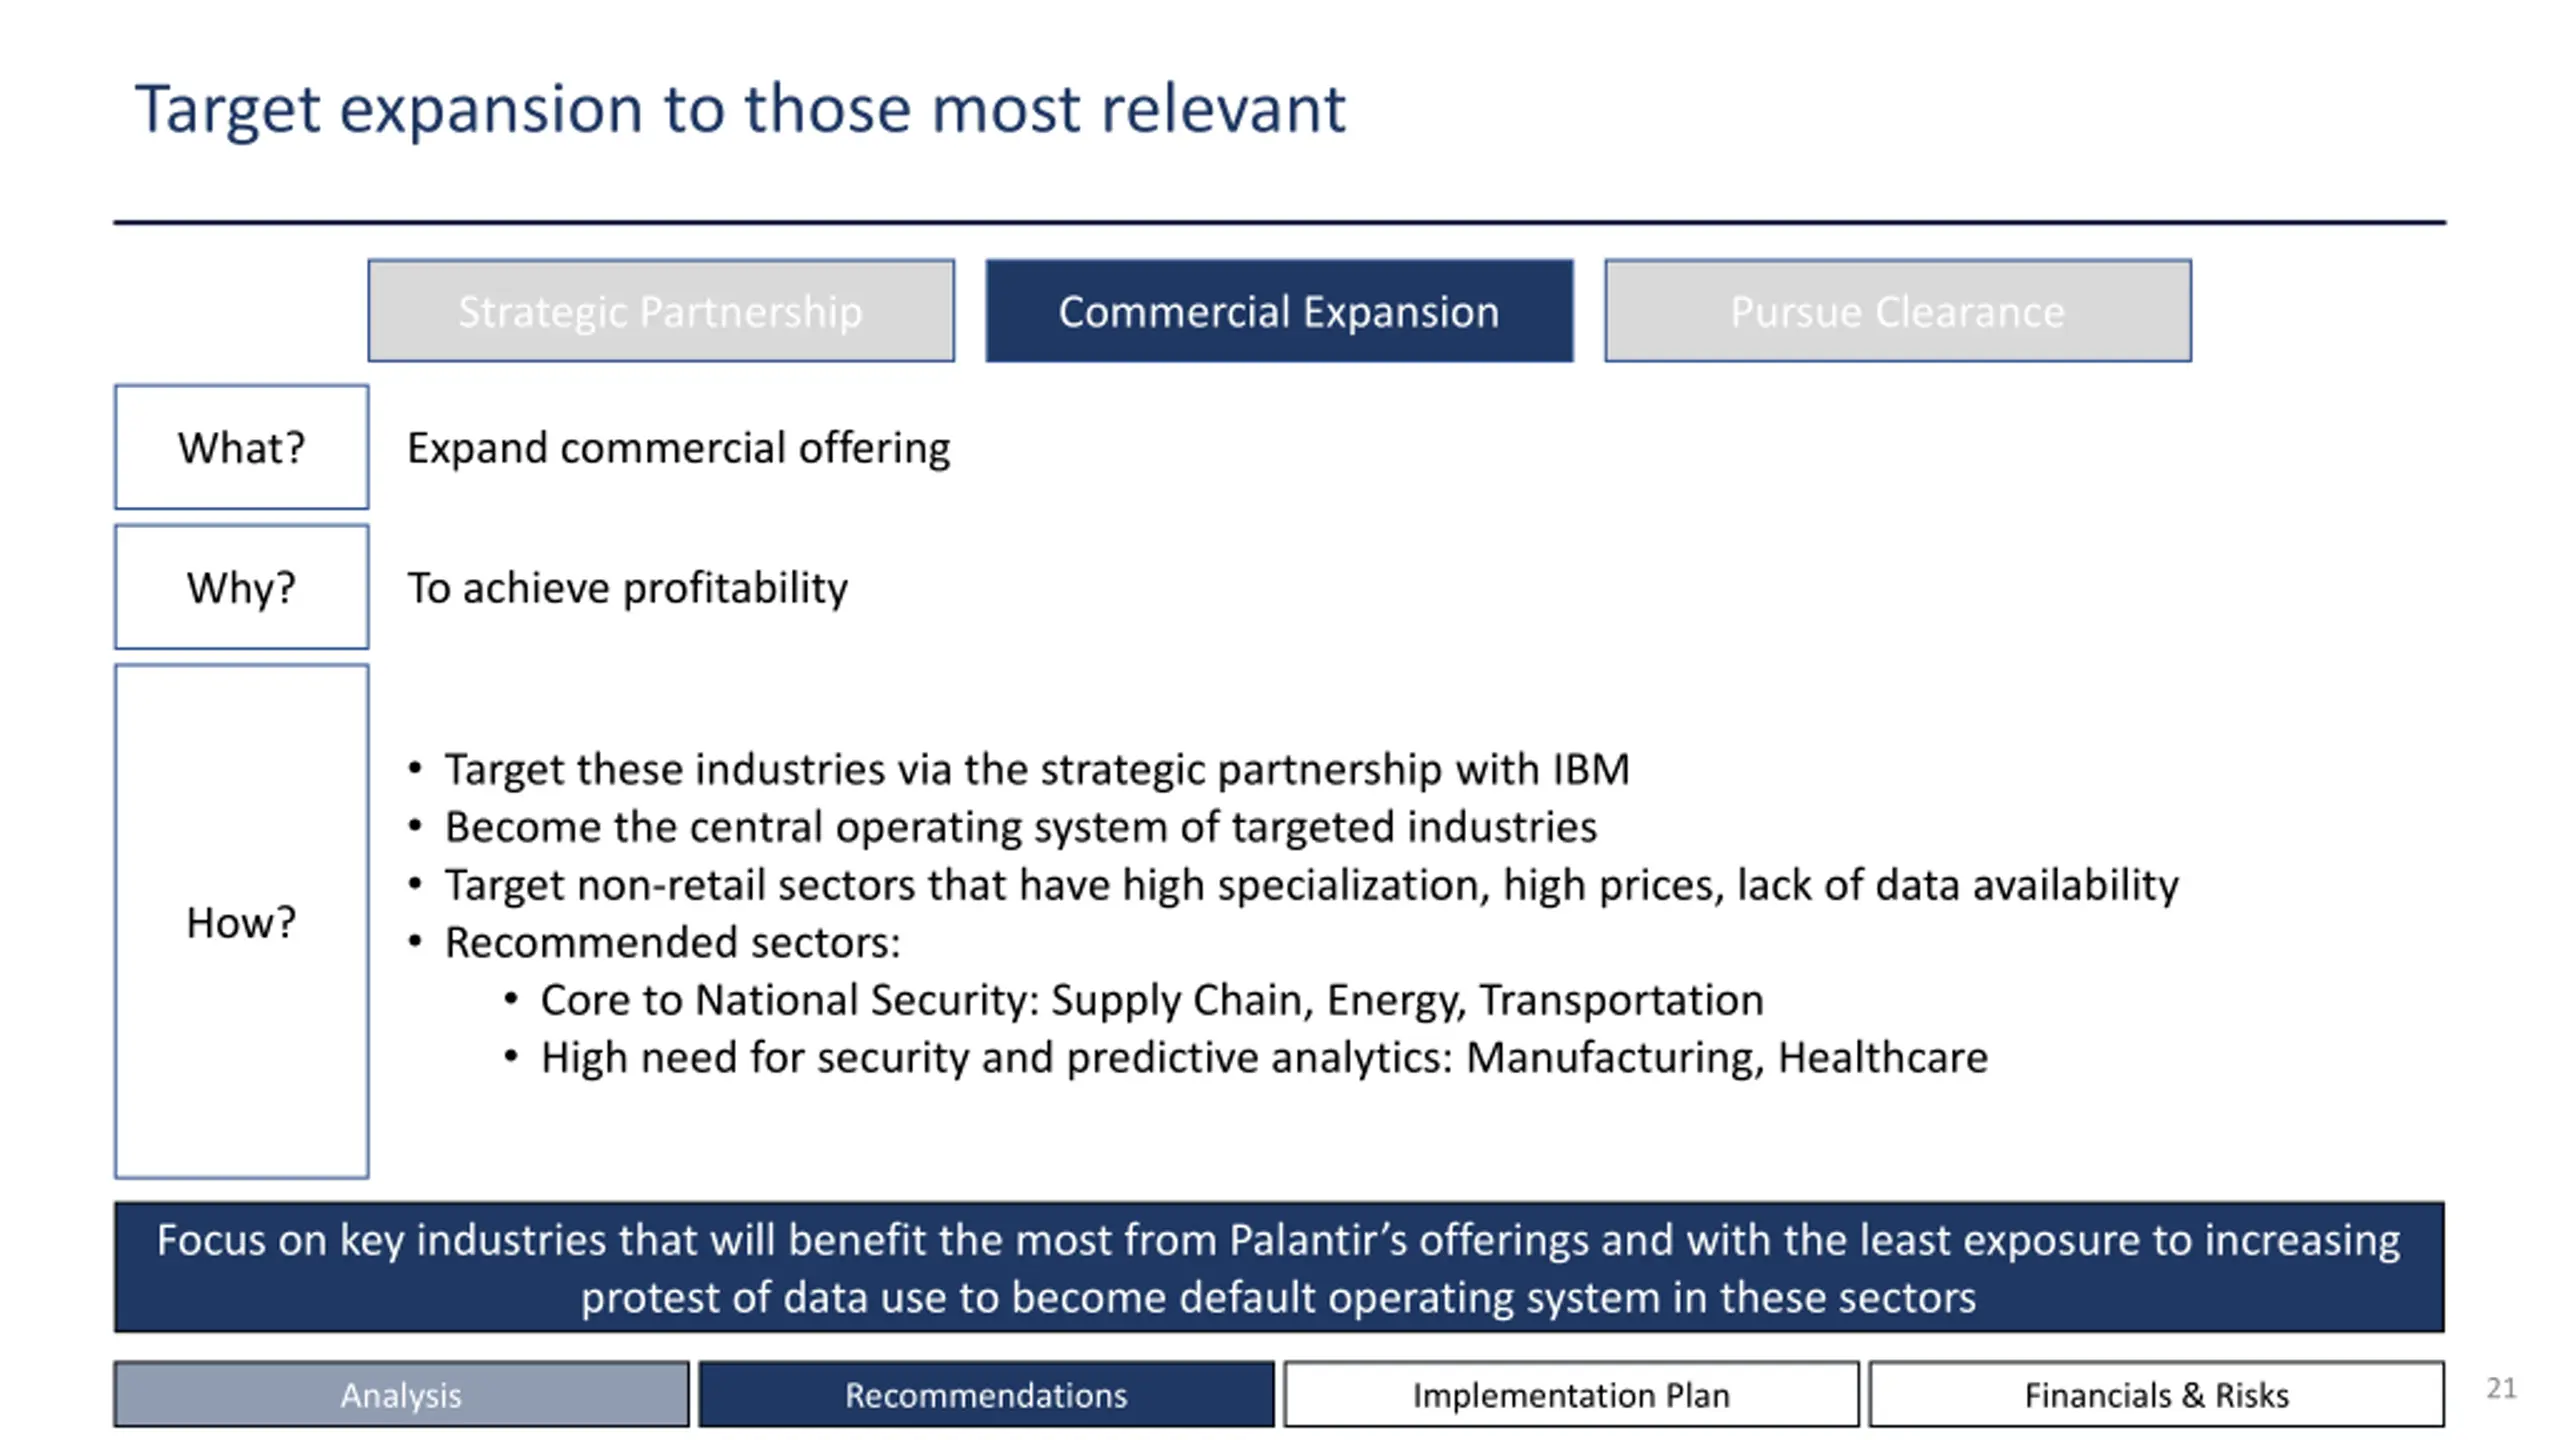Open the Pursue Clearance tab box

pos(1897,311)
